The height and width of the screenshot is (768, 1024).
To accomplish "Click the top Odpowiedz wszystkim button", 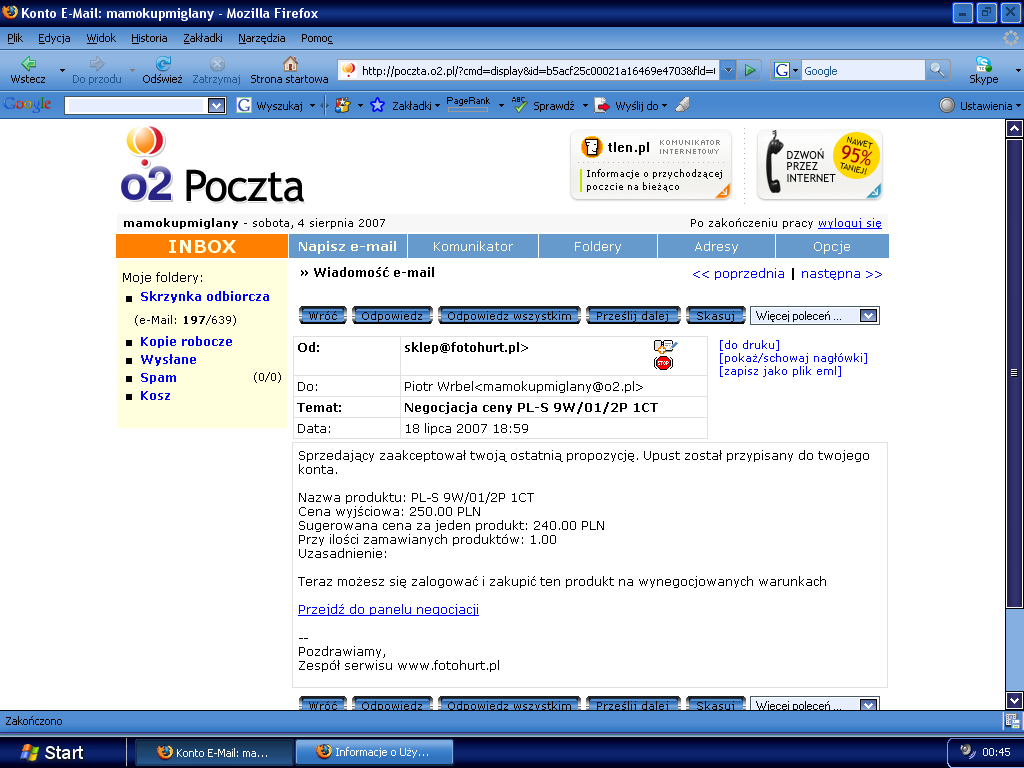I will click(x=509, y=315).
